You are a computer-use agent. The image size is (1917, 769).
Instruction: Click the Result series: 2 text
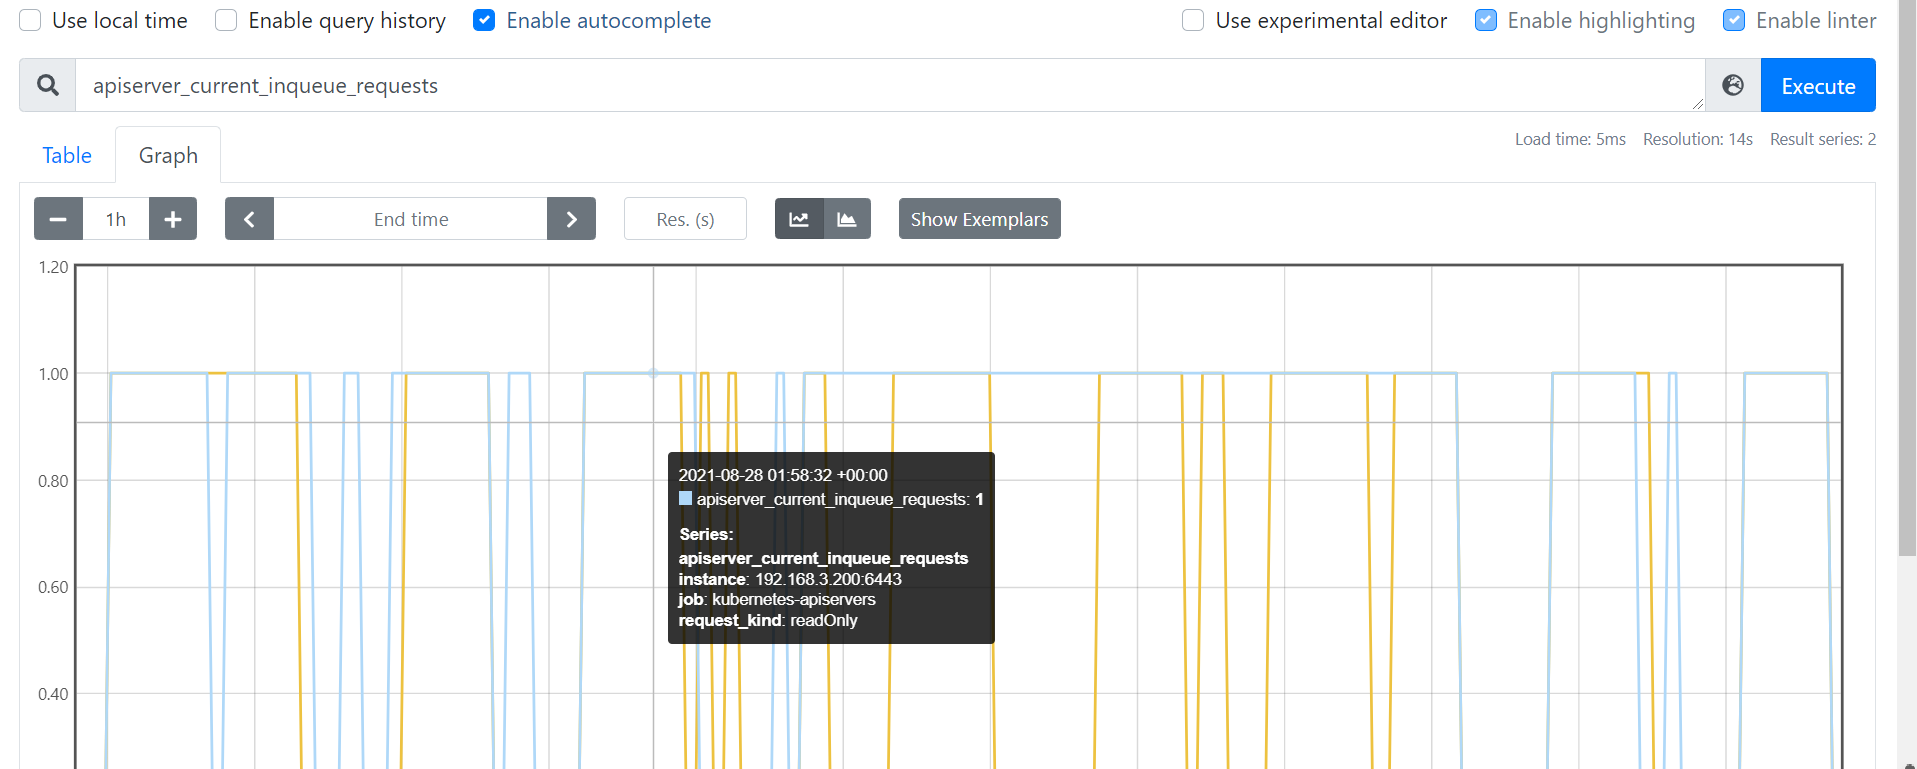tap(1823, 139)
